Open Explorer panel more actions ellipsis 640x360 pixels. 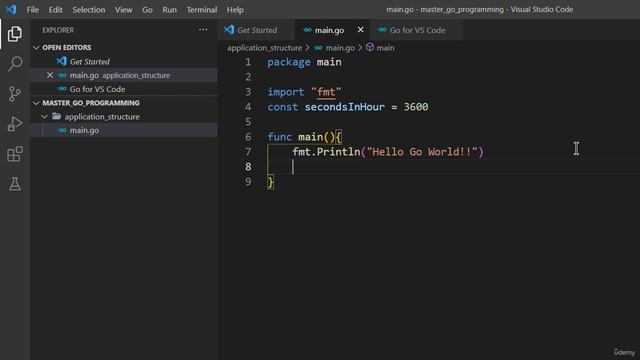[203, 30]
